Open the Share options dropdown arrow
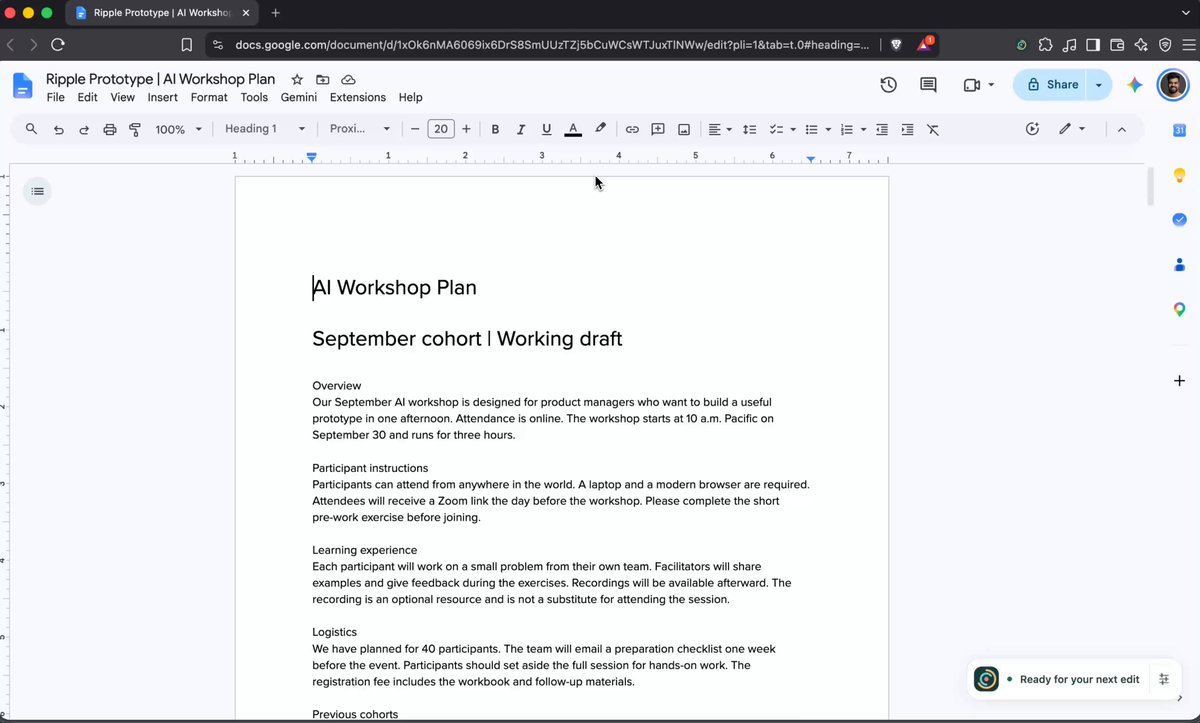The height and width of the screenshot is (723, 1200). pos(1099,85)
